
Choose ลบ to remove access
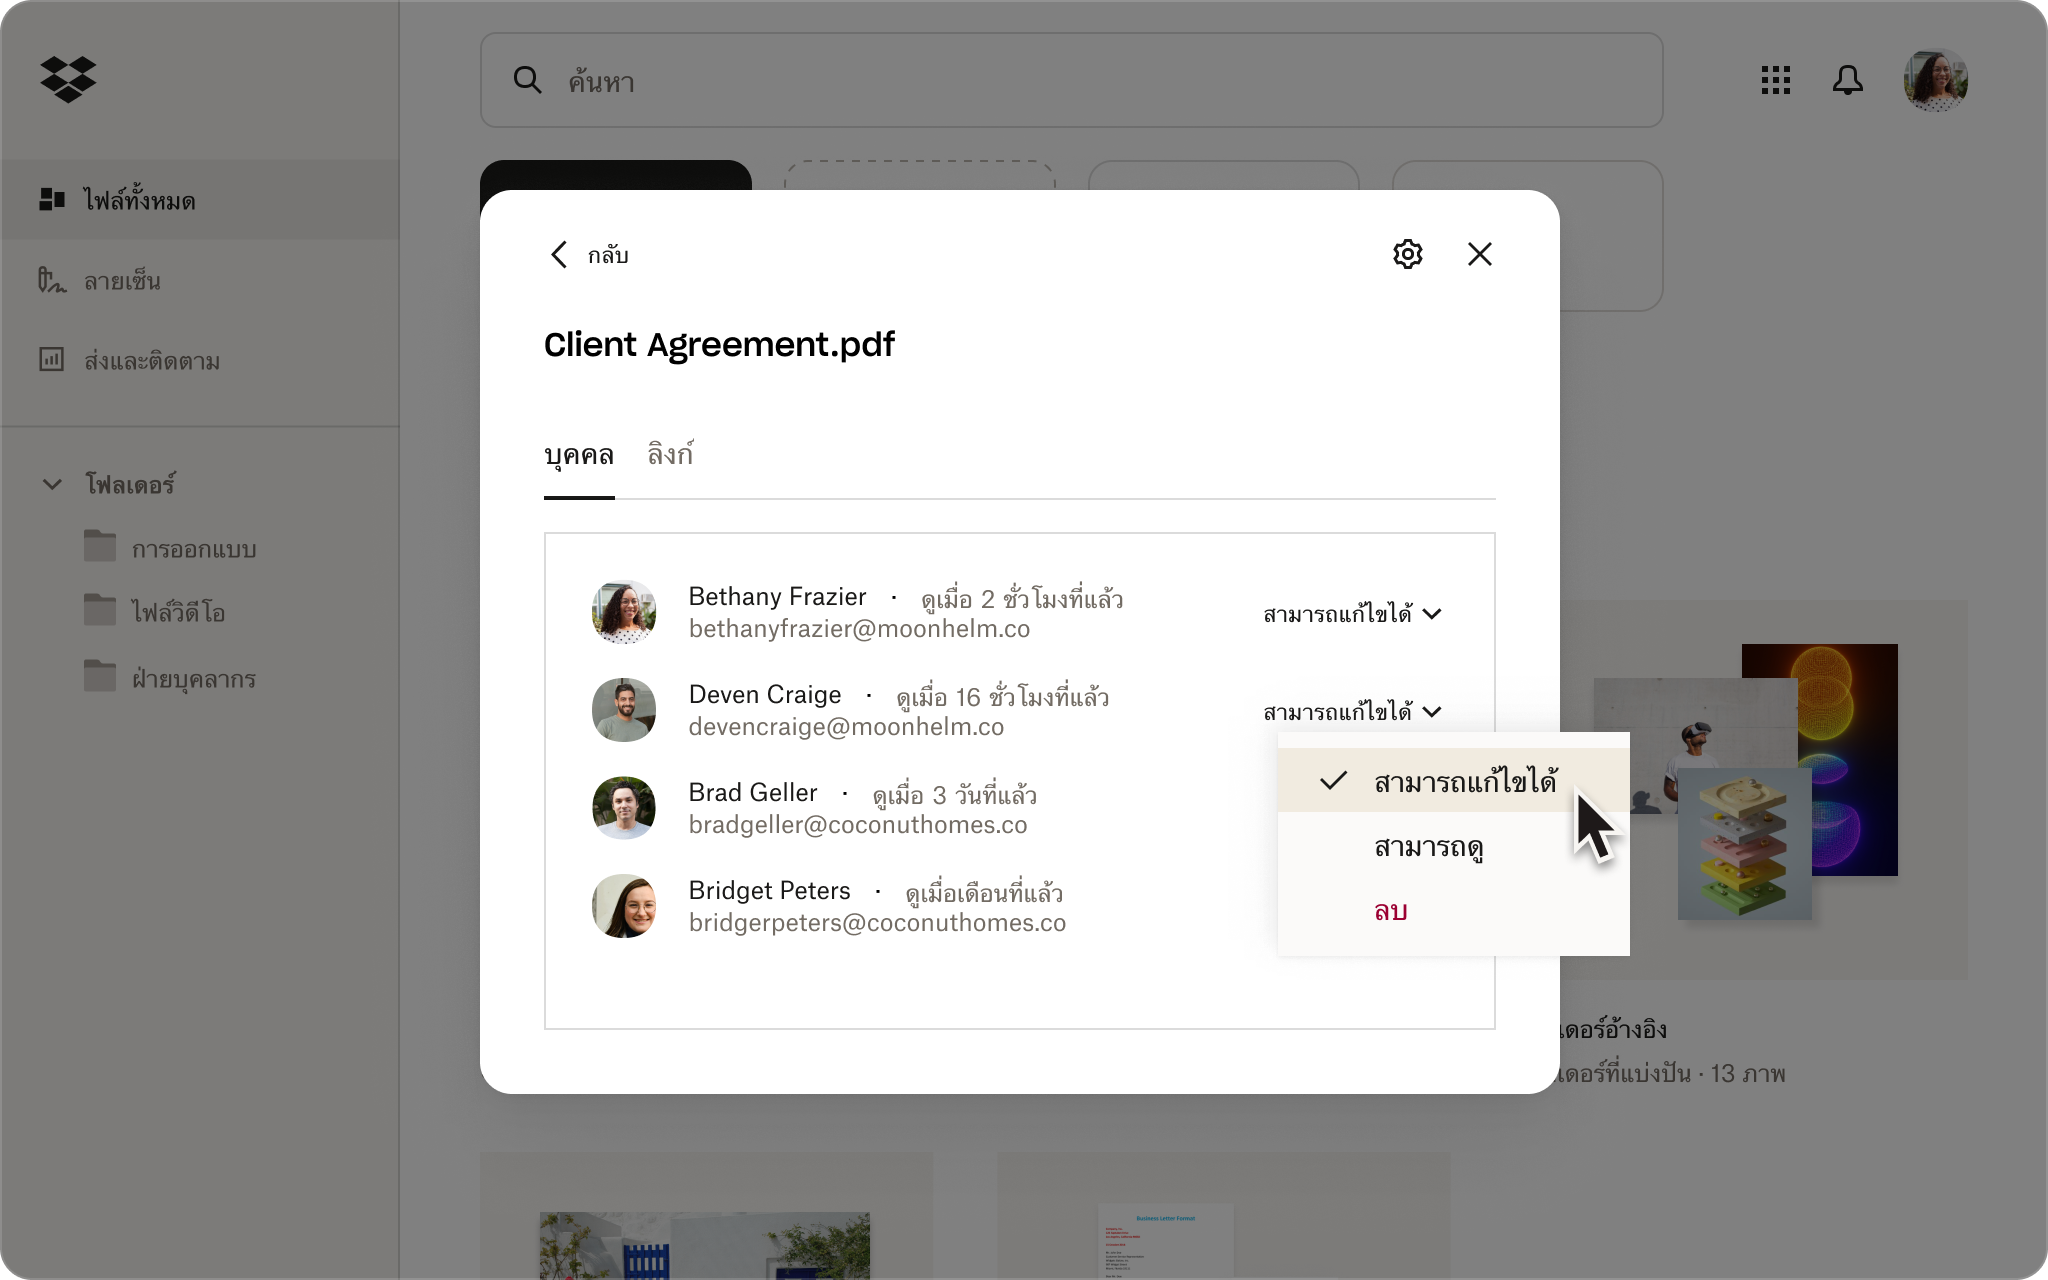click(1453, 911)
